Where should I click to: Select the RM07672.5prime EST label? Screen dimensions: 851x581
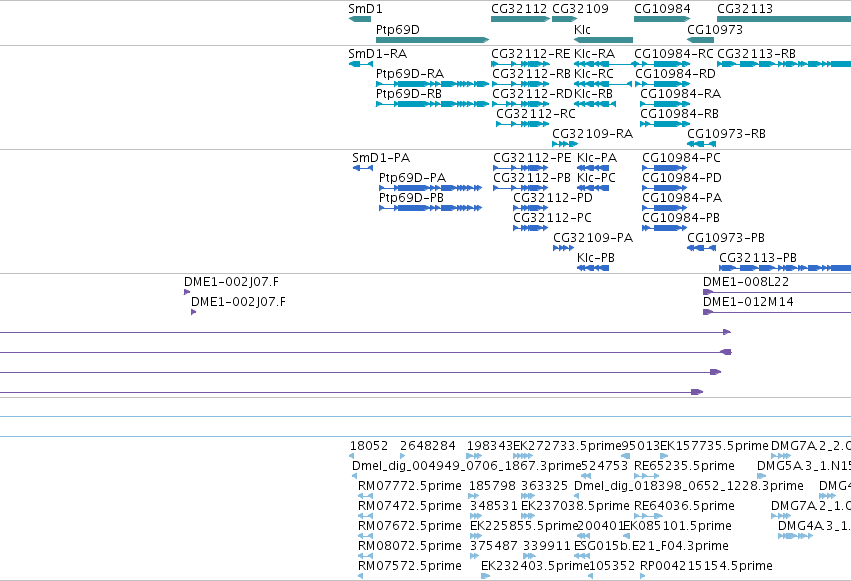(x=410, y=526)
